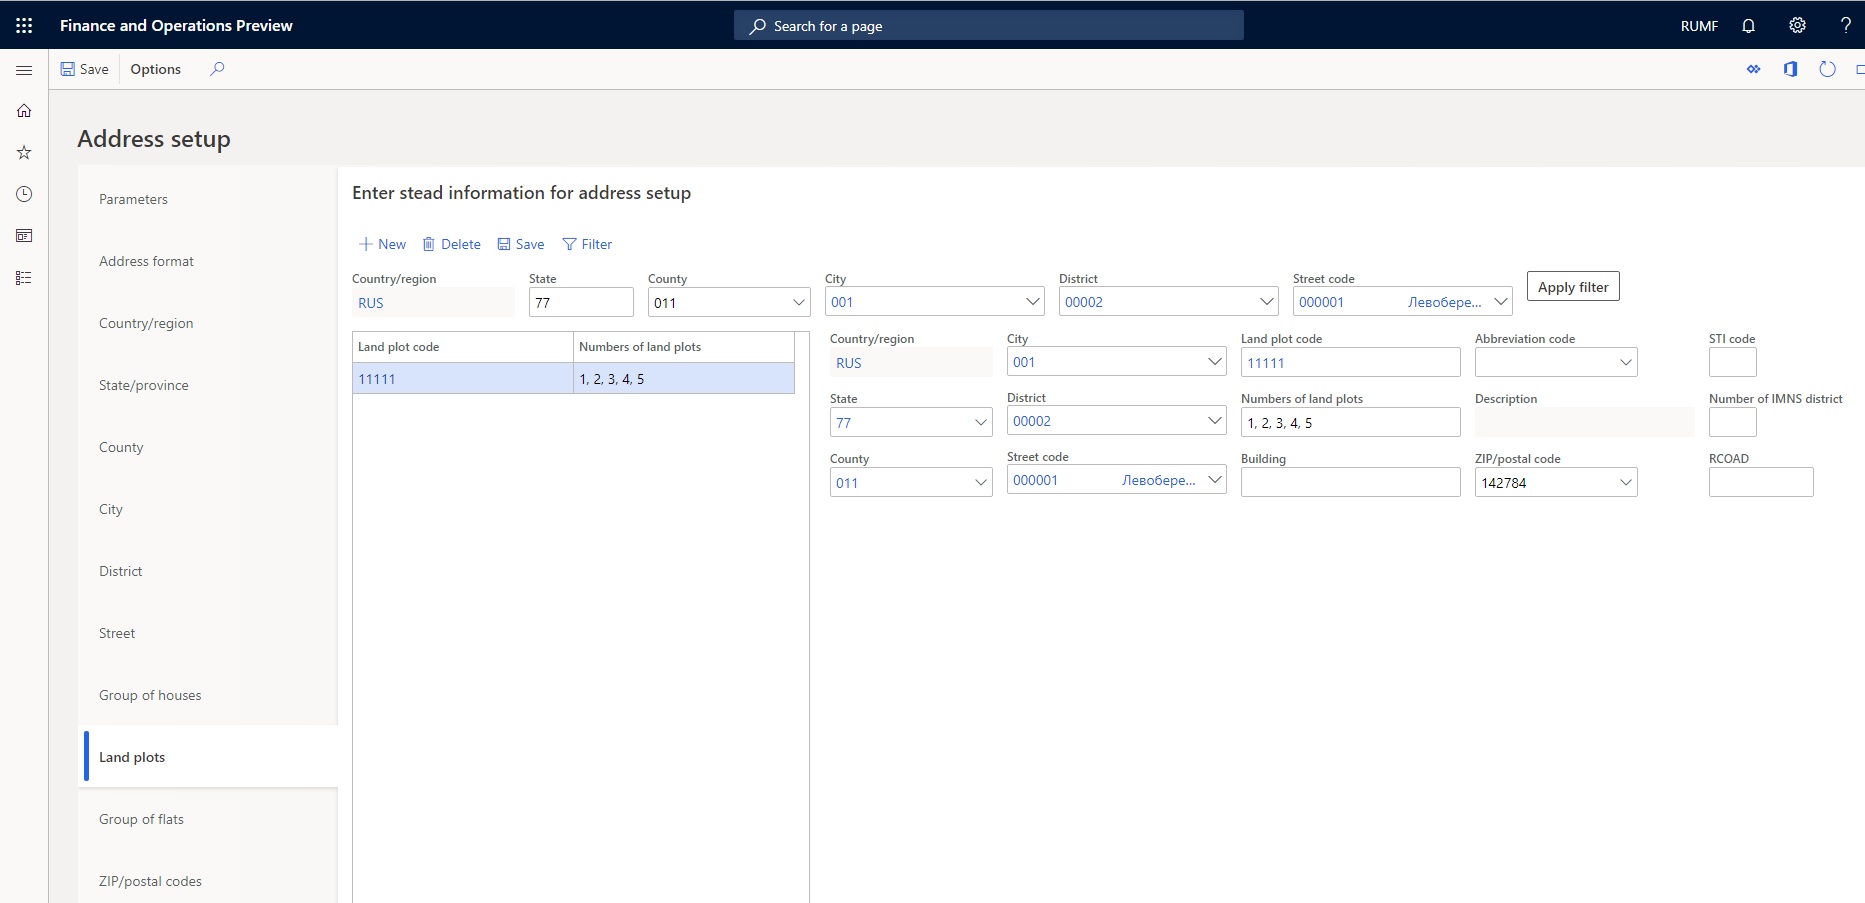Image resolution: width=1865 pixels, height=903 pixels.
Task: Open notifications via the bell icon
Action: [1748, 25]
